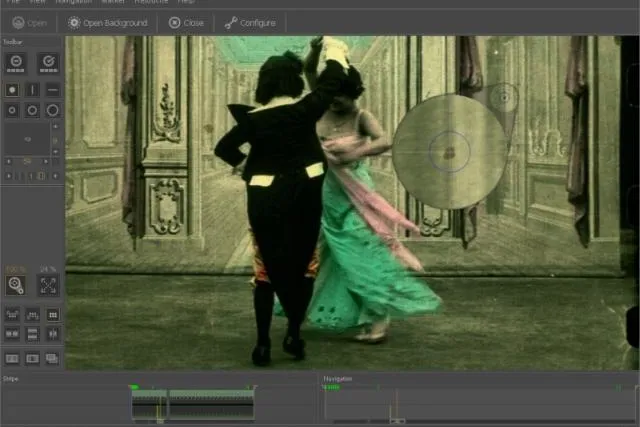Click the eye preview box in Toolbar
The width and height of the screenshot is (640, 427).
pyautogui.click(x=27, y=140)
